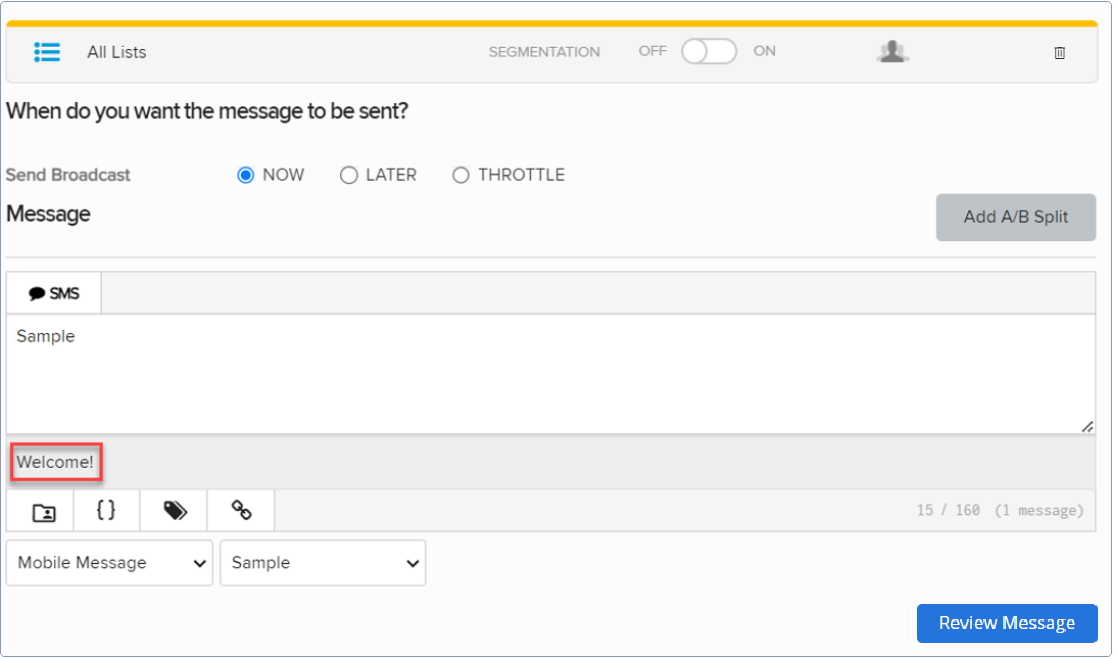This screenshot has height=659, width=1117.
Task: Click the list icon beside All Lists
Action: (x=47, y=52)
